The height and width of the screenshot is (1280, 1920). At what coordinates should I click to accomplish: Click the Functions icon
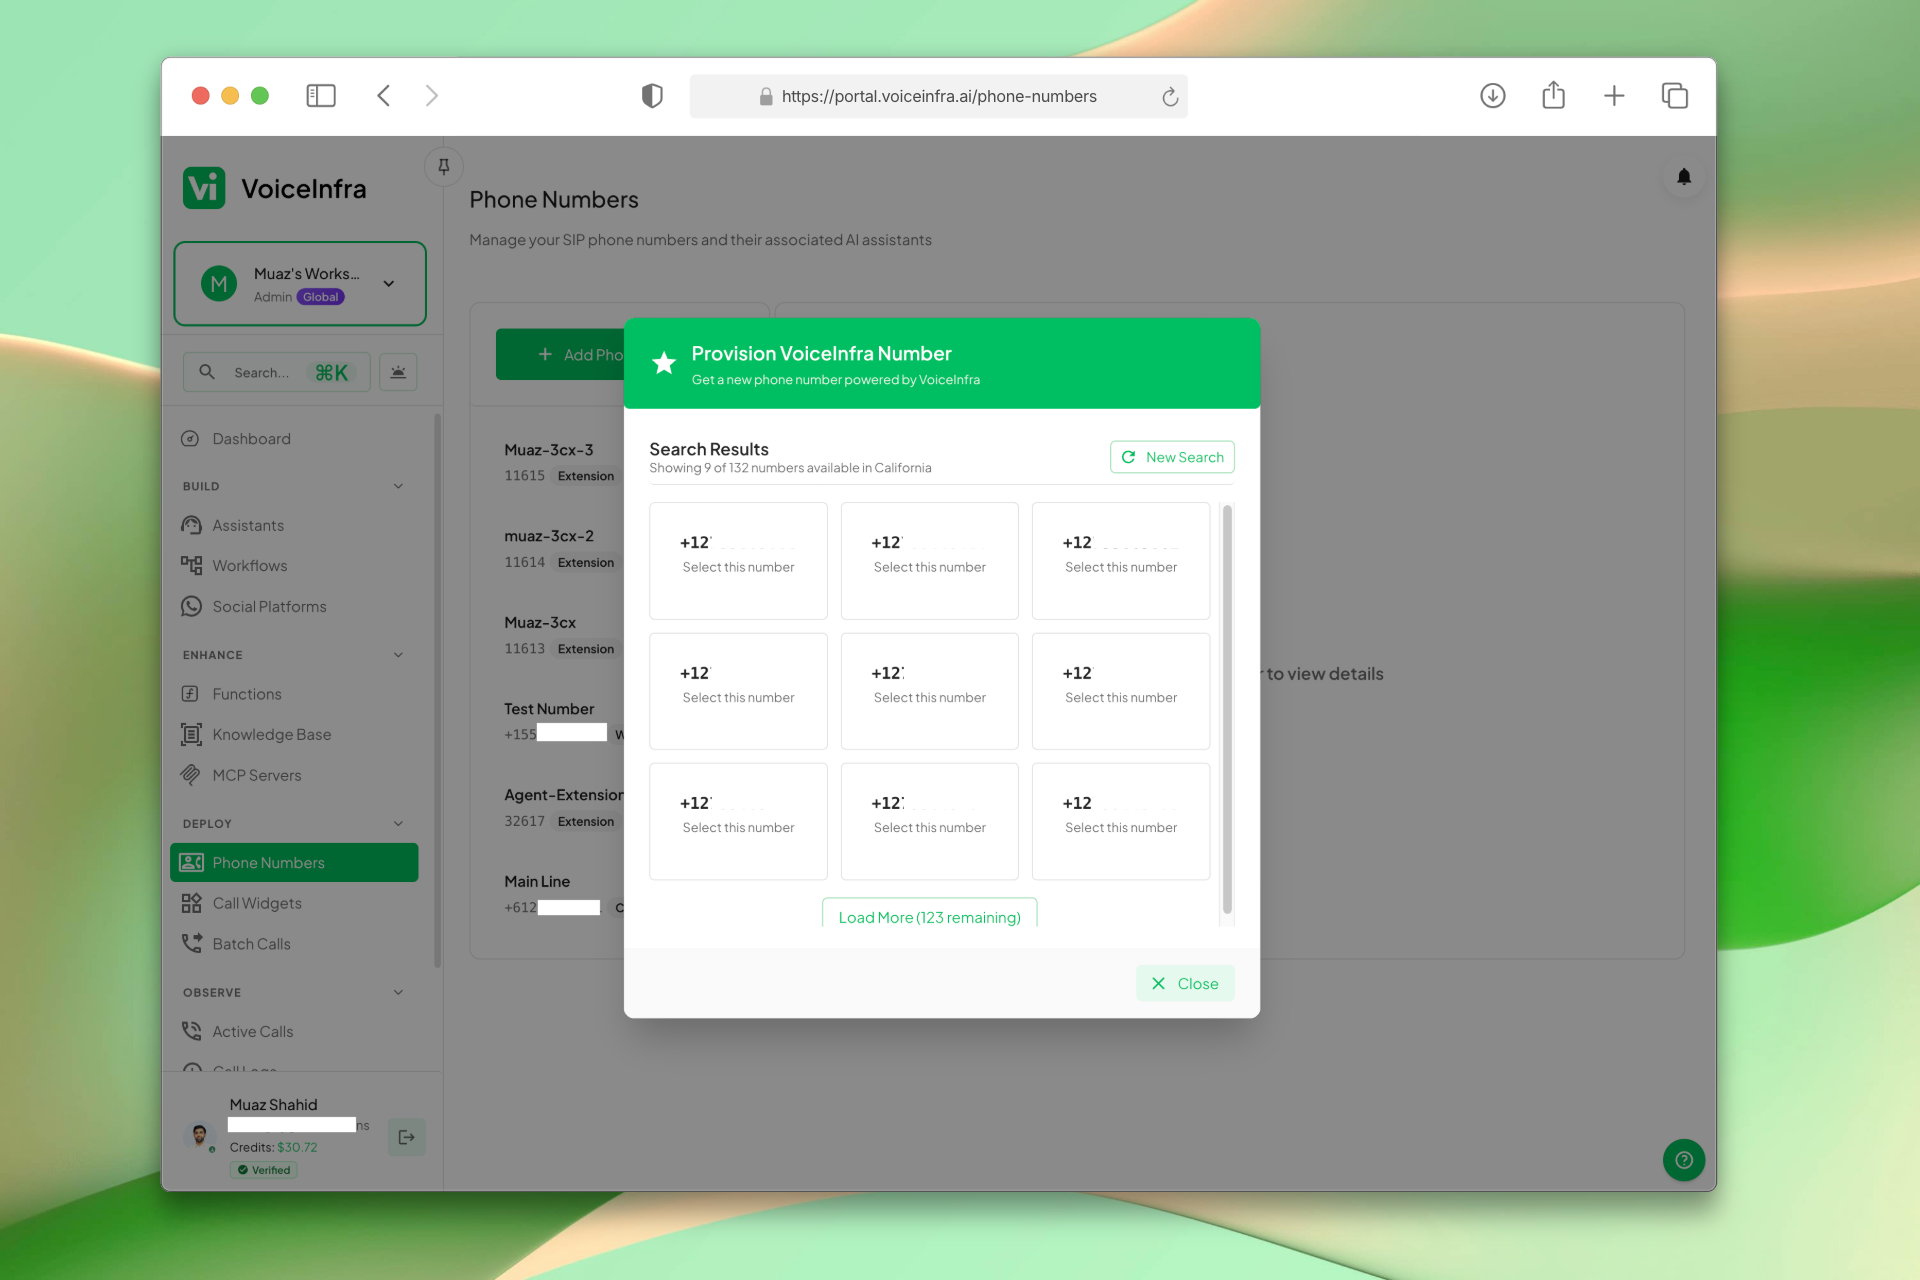tap(190, 694)
